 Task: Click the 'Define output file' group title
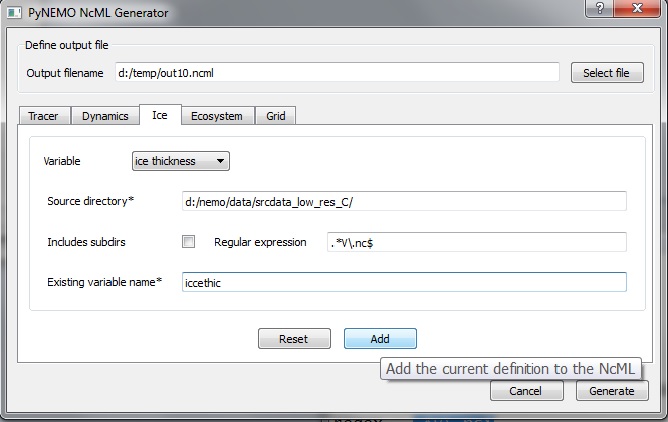coord(67,45)
